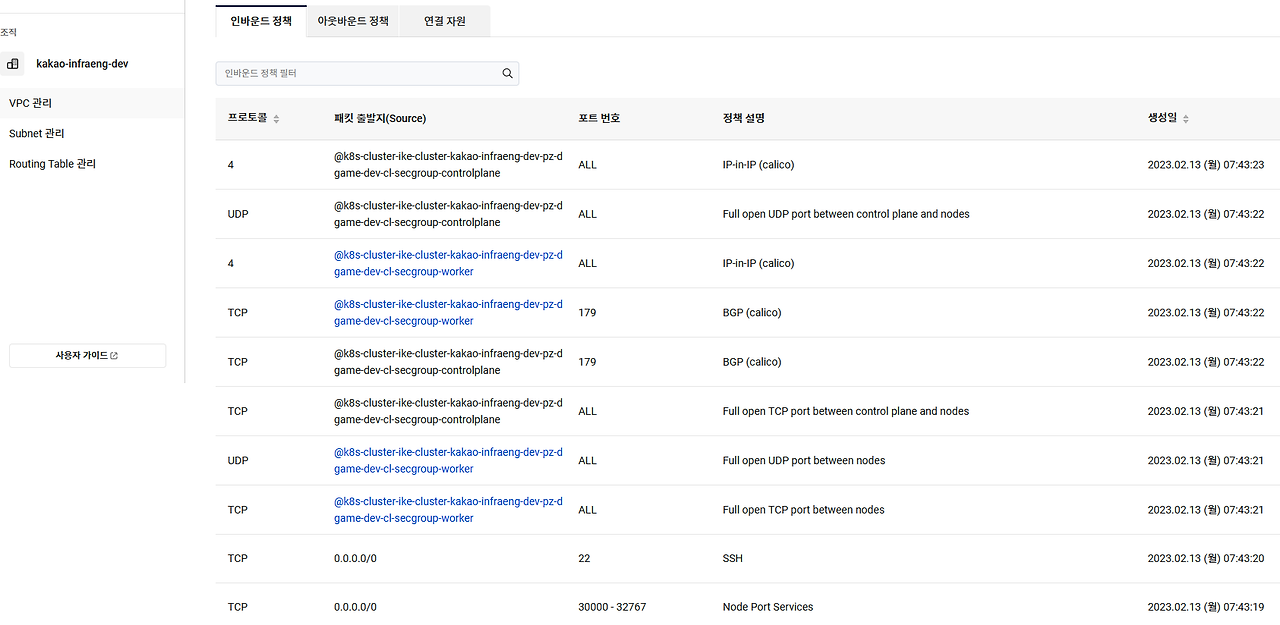Open worker secgroup link in IP-in-IP (calico) row

pos(448,263)
